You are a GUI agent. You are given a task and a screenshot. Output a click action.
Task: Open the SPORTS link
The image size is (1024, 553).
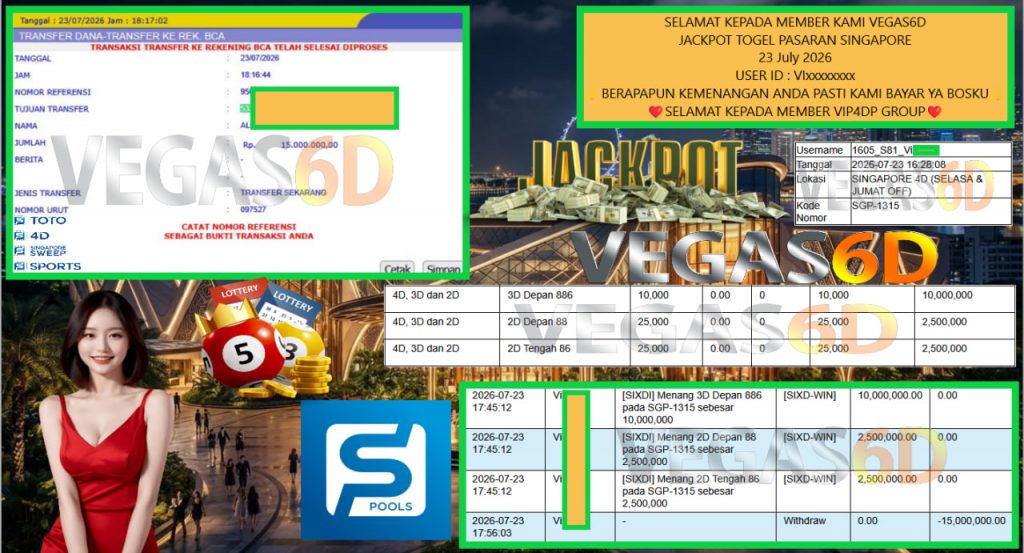tap(56, 266)
